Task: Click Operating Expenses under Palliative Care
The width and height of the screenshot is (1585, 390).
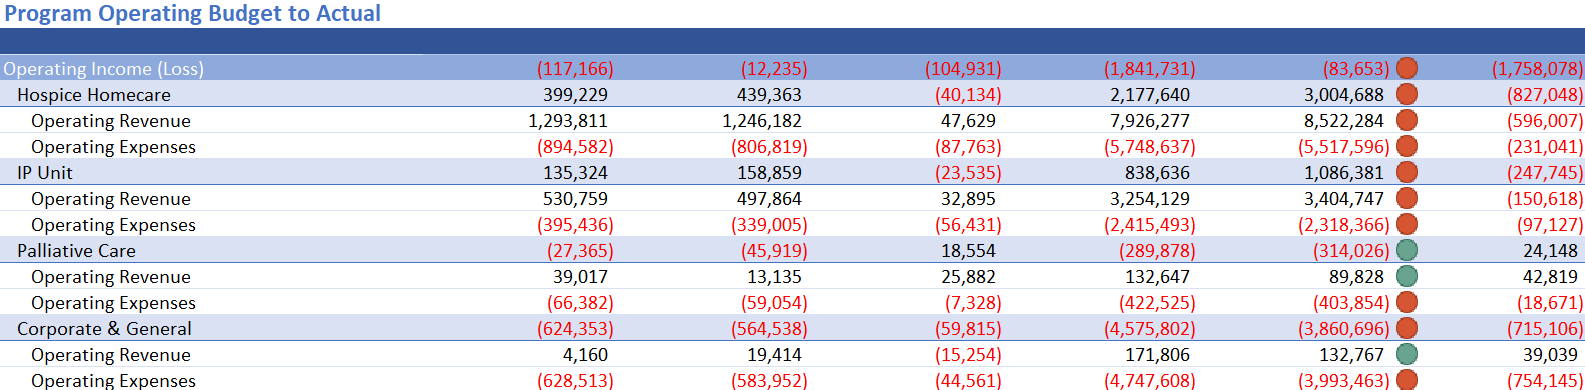Action: point(113,303)
